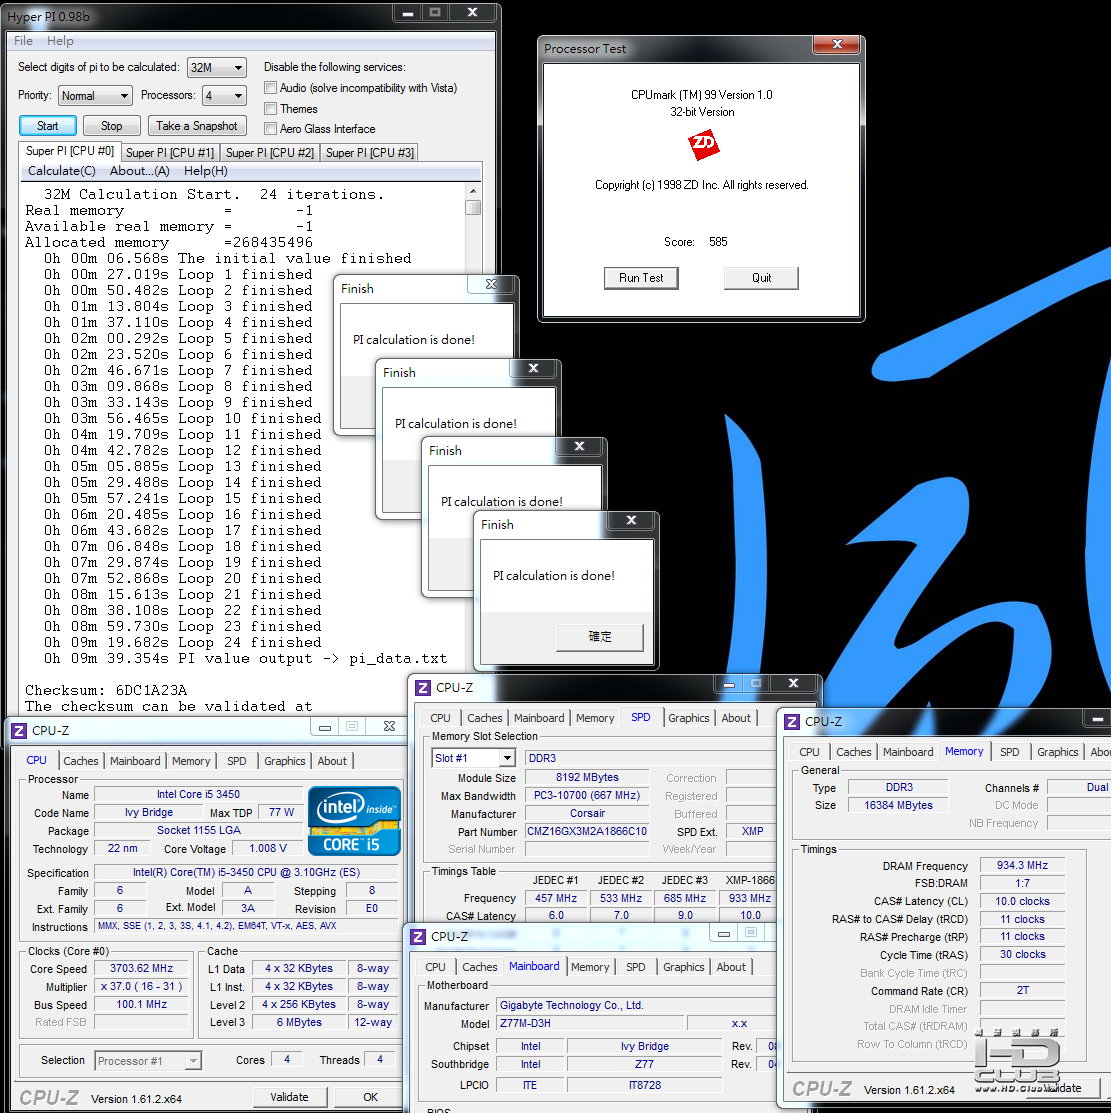Screen dimensions: 1111x1113
Task: Click Quit in Processor Test
Action: [x=761, y=278]
